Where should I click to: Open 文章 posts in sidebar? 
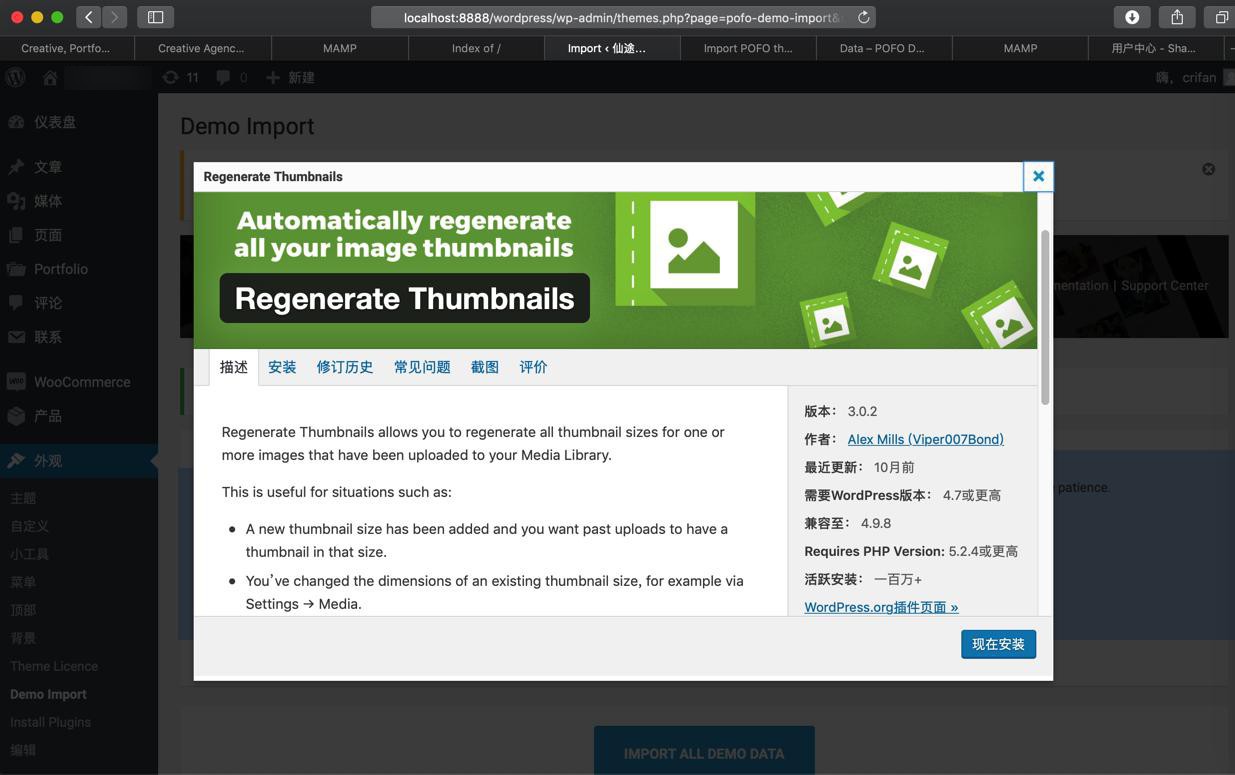pos(79,167)
